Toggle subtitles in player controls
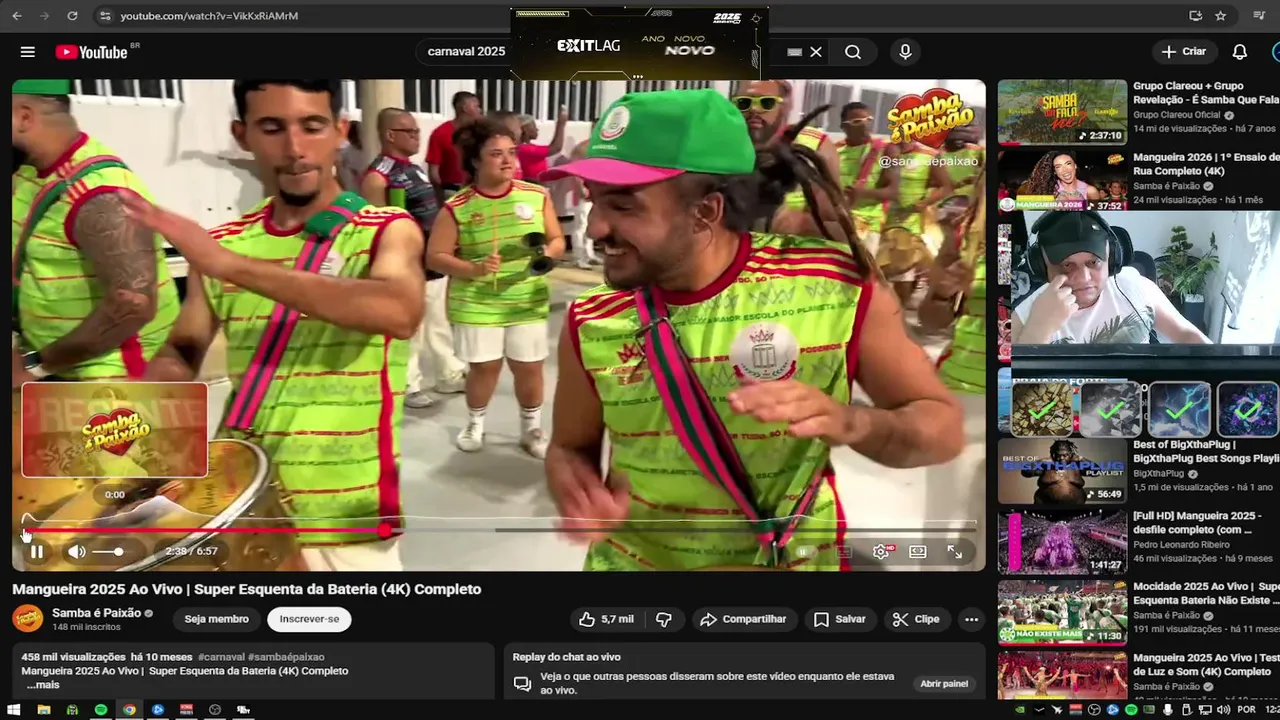The width and height of the screenshot is (1280, 720). 843,552
